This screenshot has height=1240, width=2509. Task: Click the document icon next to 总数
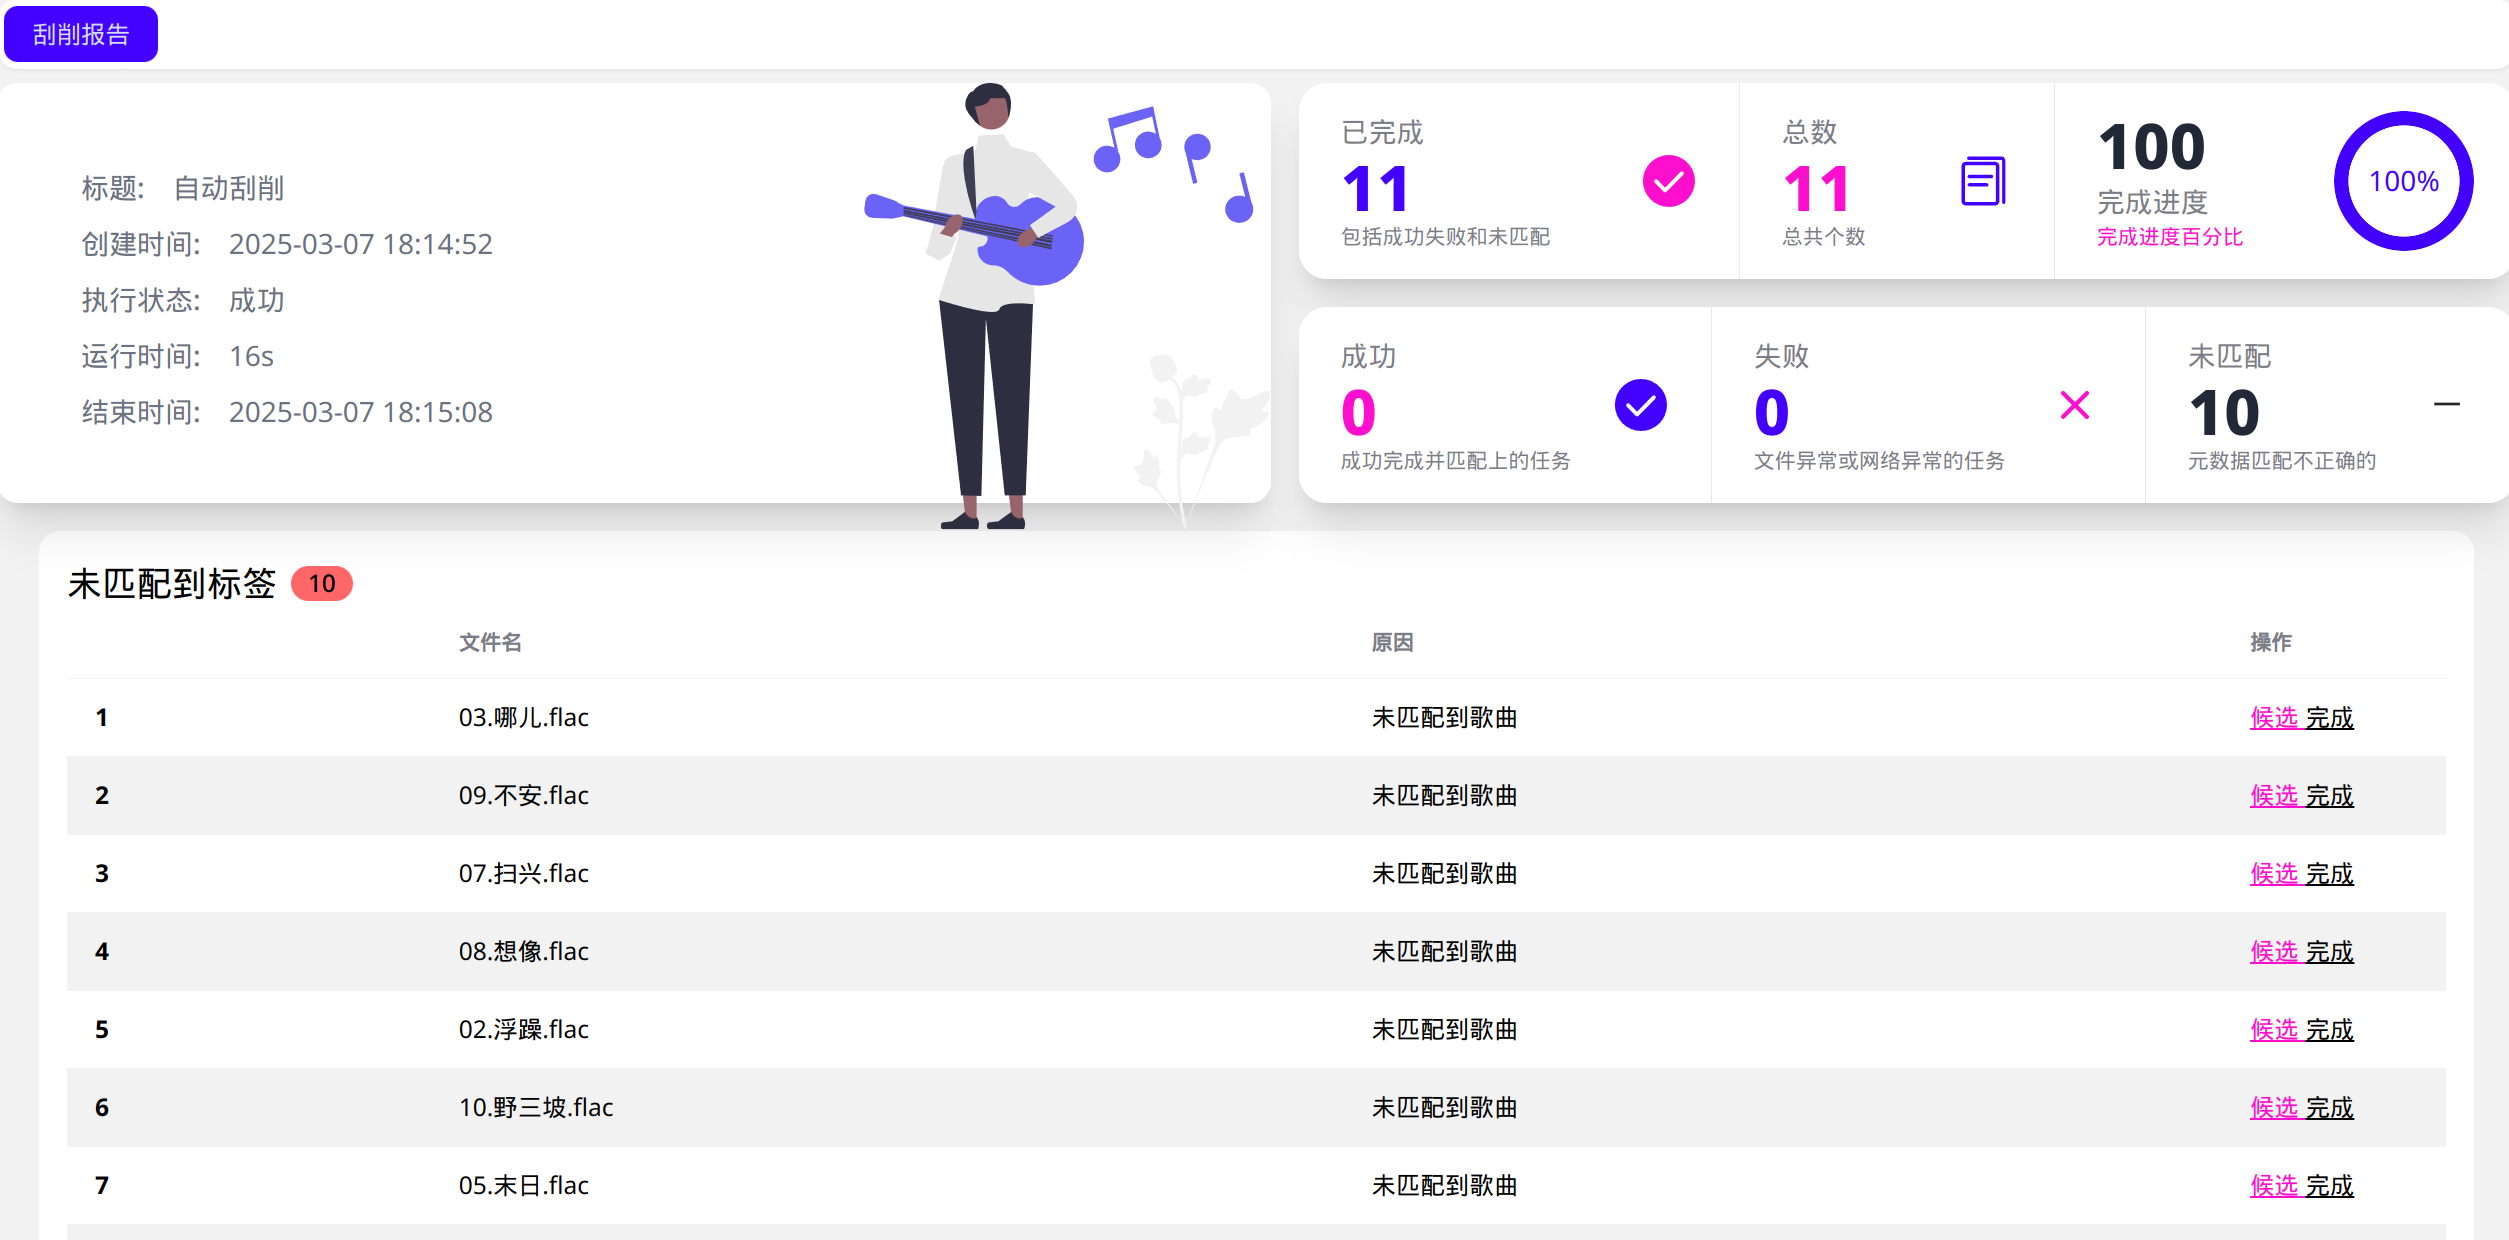[1982, 181]
